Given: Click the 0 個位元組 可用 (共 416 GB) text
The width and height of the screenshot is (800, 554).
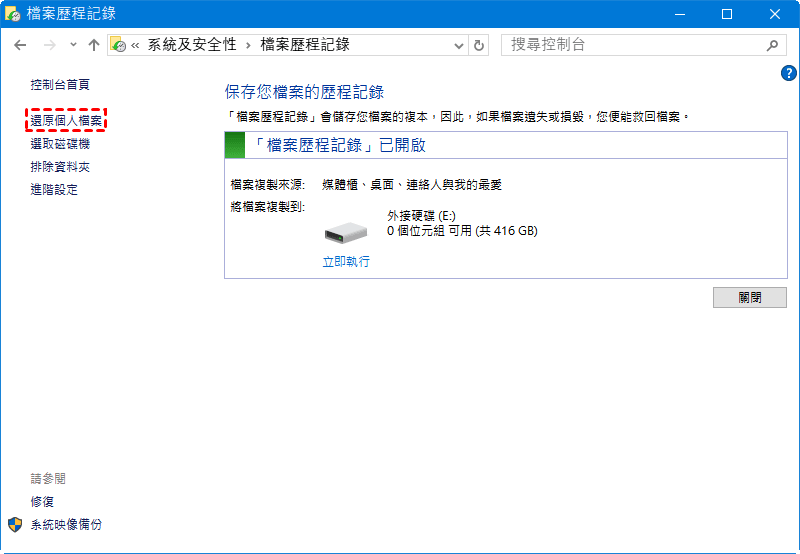Looking at the screenshot, I should tap(462, 231).
